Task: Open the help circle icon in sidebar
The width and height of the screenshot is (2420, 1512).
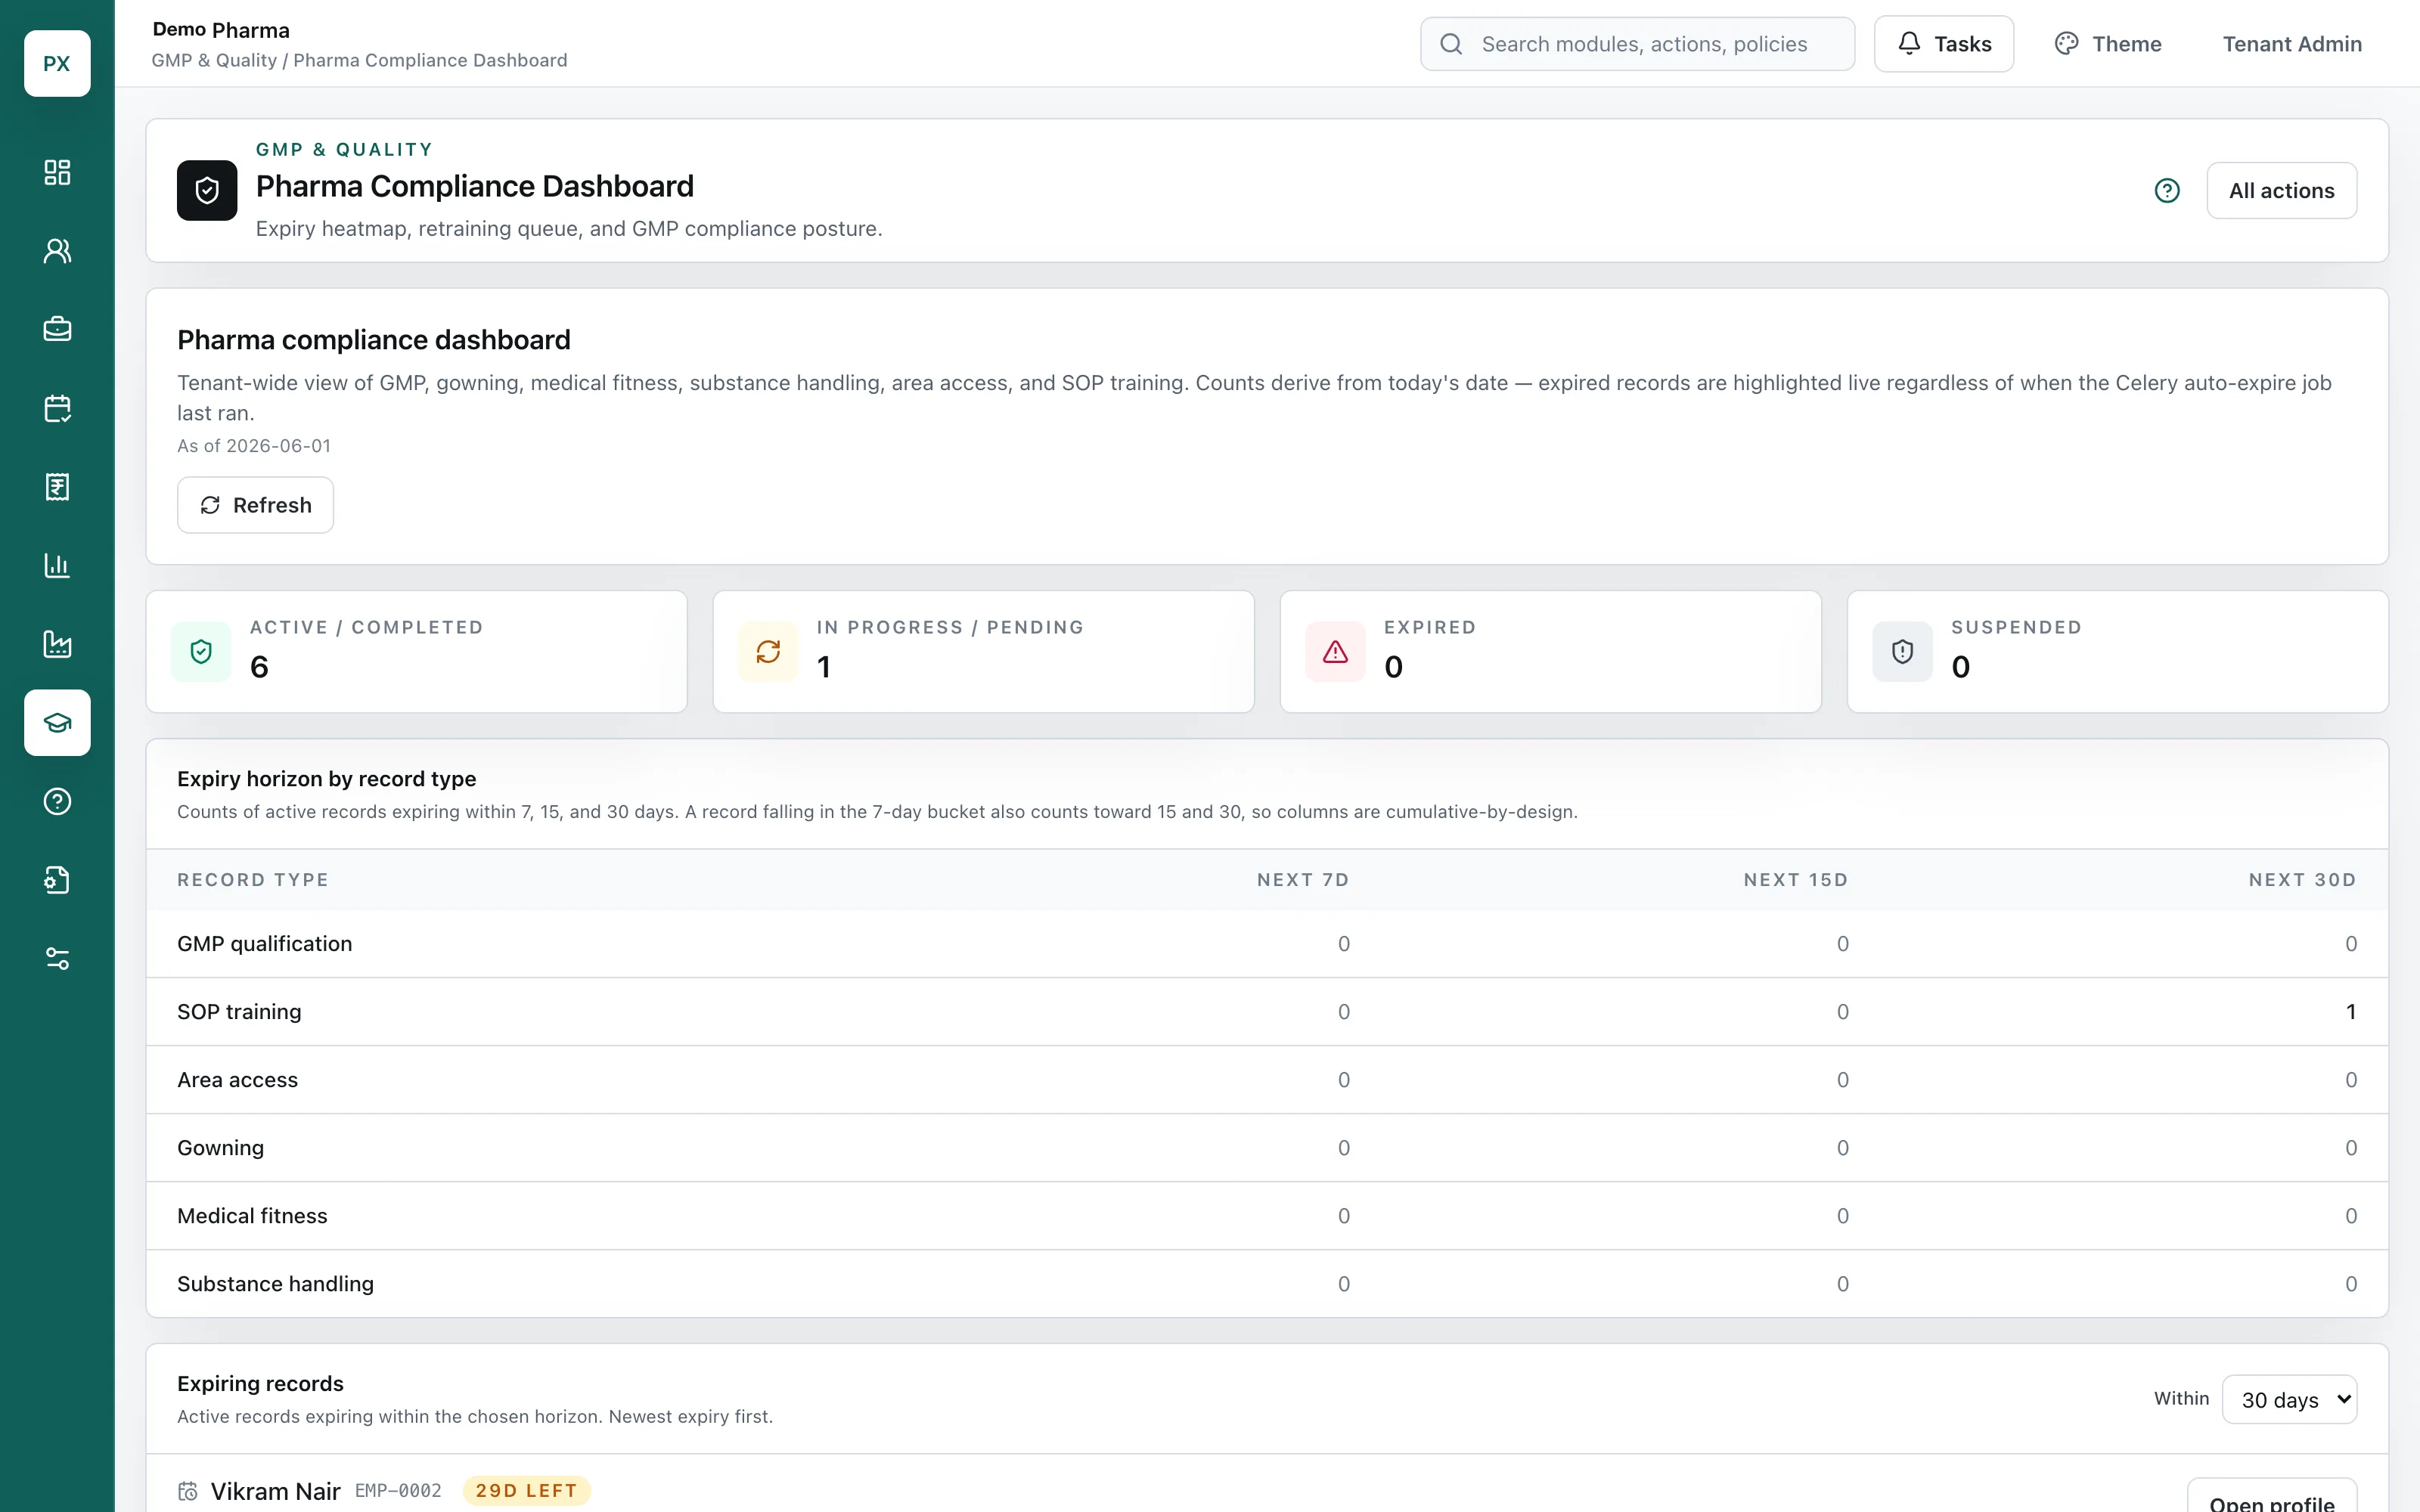Action: (57, 801)
